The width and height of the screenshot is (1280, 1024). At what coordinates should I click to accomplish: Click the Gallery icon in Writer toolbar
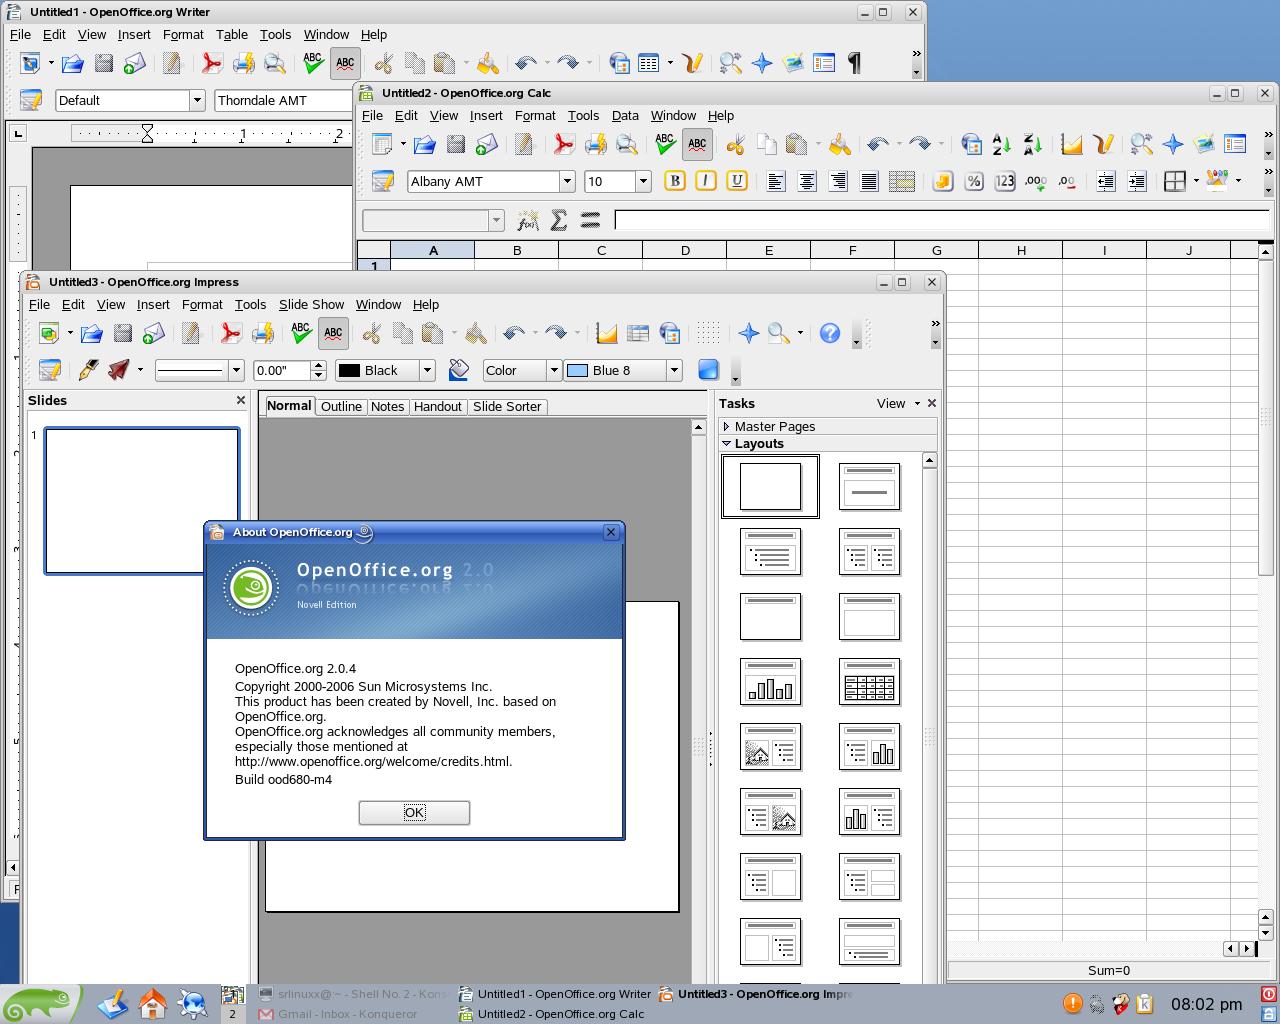pyautogui.click(x=793, y=63)
